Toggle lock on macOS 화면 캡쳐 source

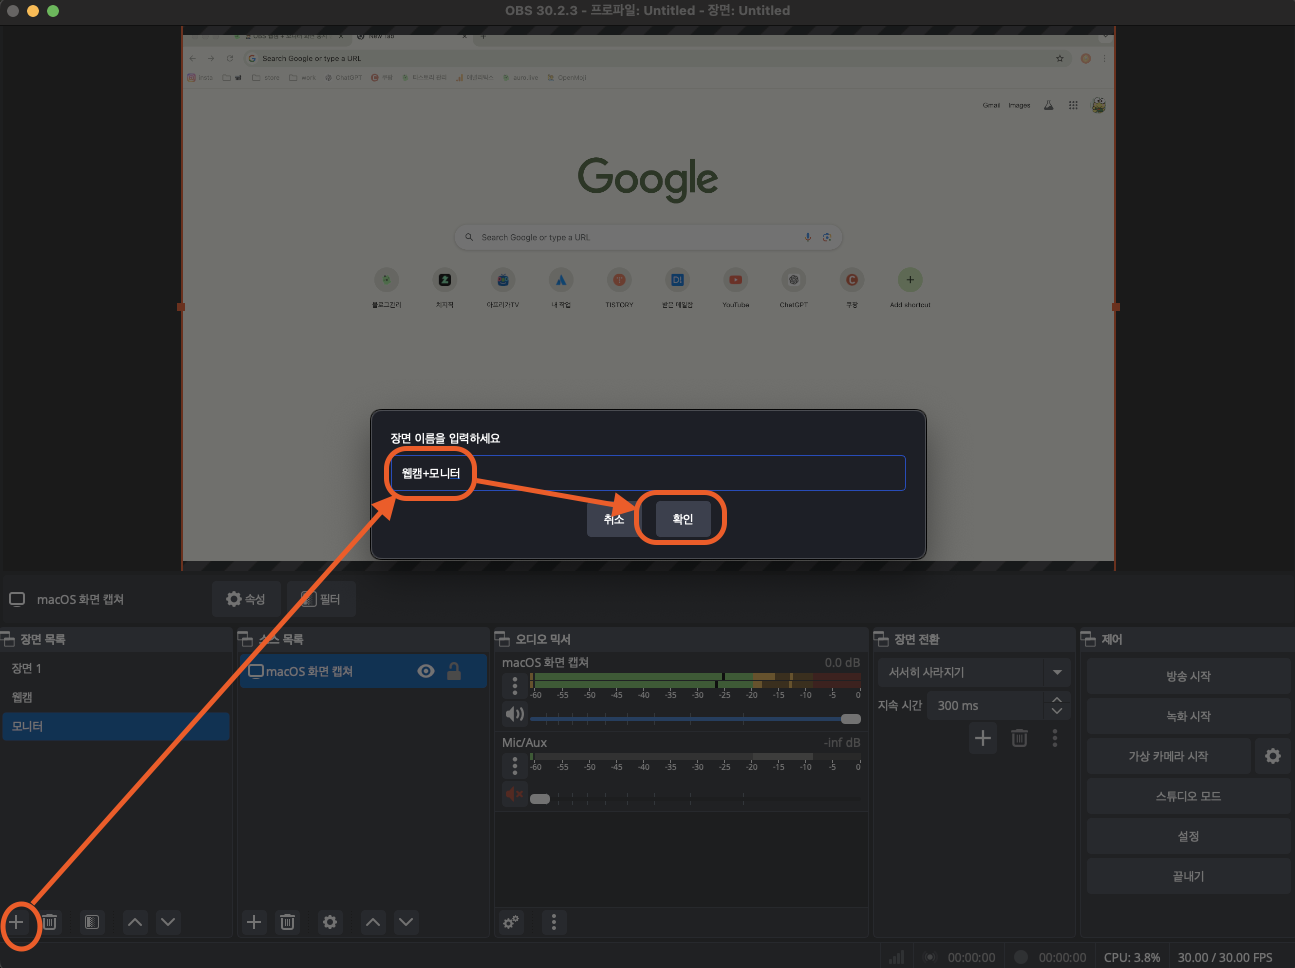click(454, 671)
